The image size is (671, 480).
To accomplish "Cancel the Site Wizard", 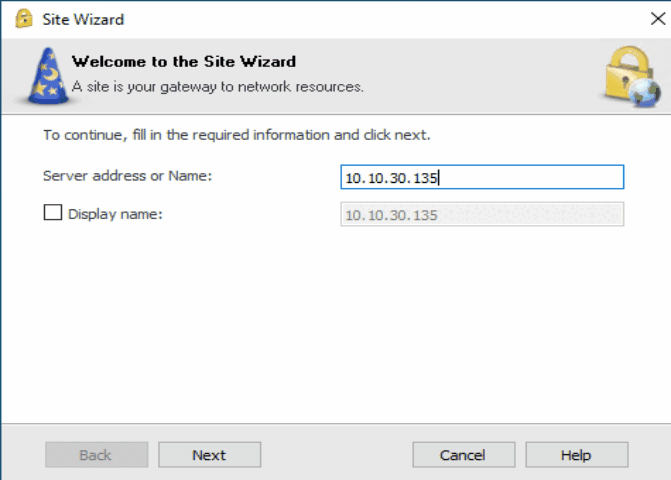I will (x=463, y=455).
